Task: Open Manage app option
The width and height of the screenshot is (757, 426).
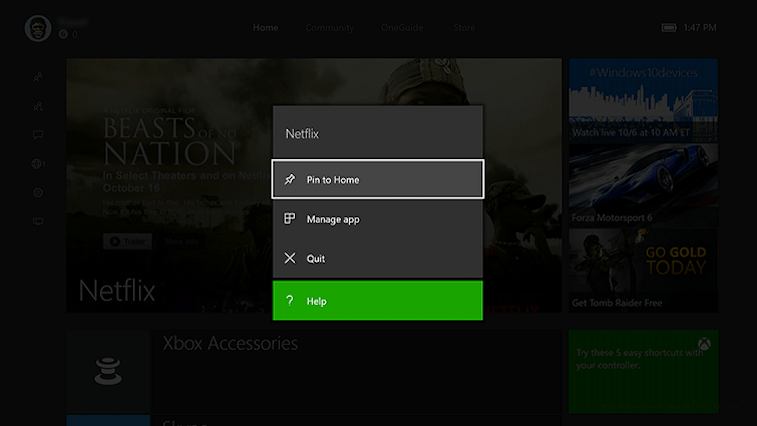Action: coord(377,219)
